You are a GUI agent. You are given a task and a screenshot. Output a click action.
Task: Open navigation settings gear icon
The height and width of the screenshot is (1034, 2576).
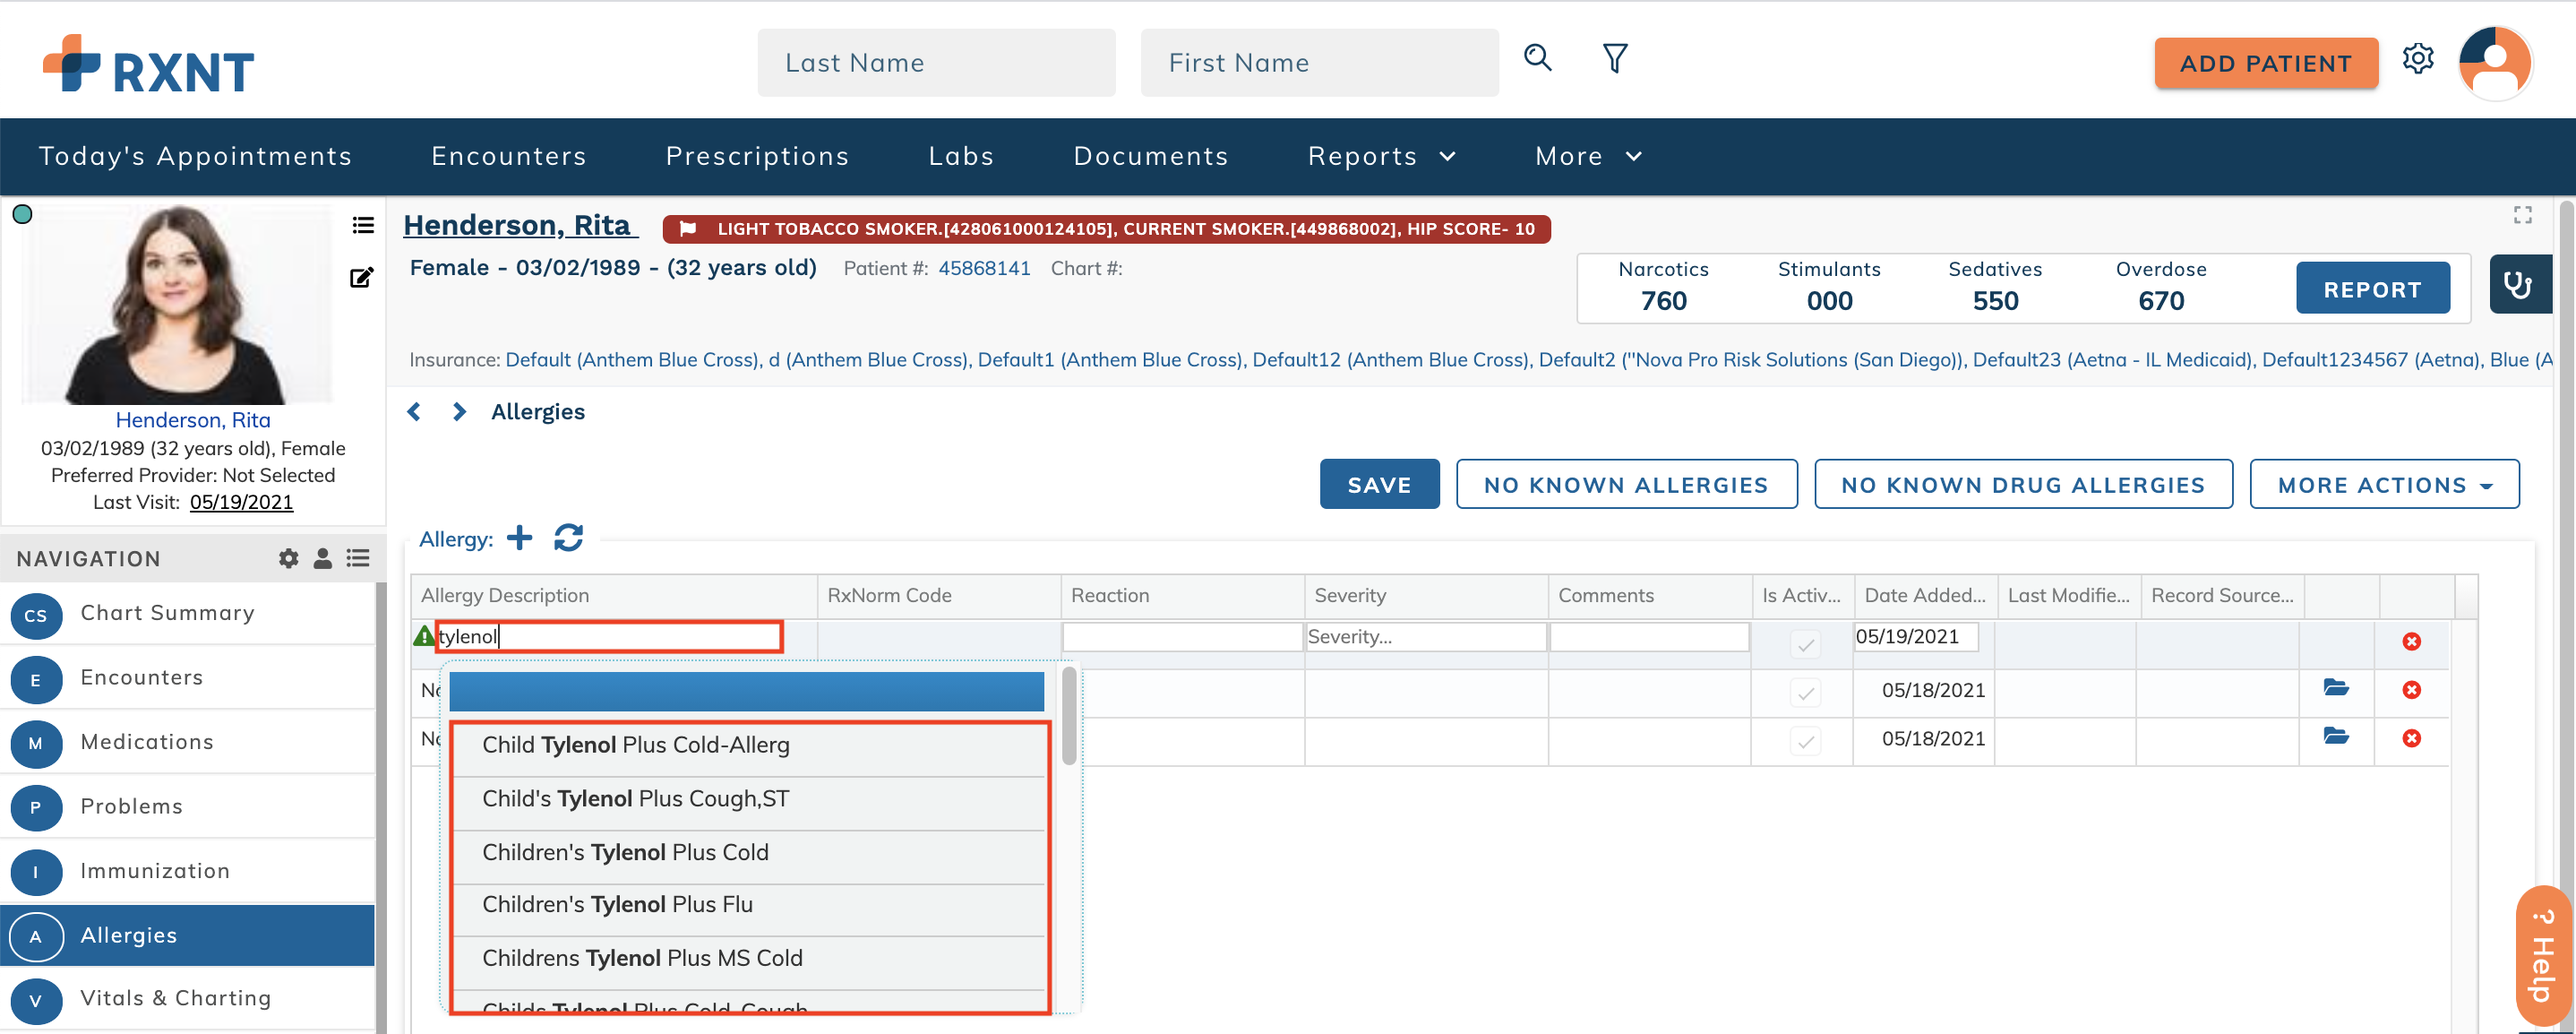click(288, 558)
